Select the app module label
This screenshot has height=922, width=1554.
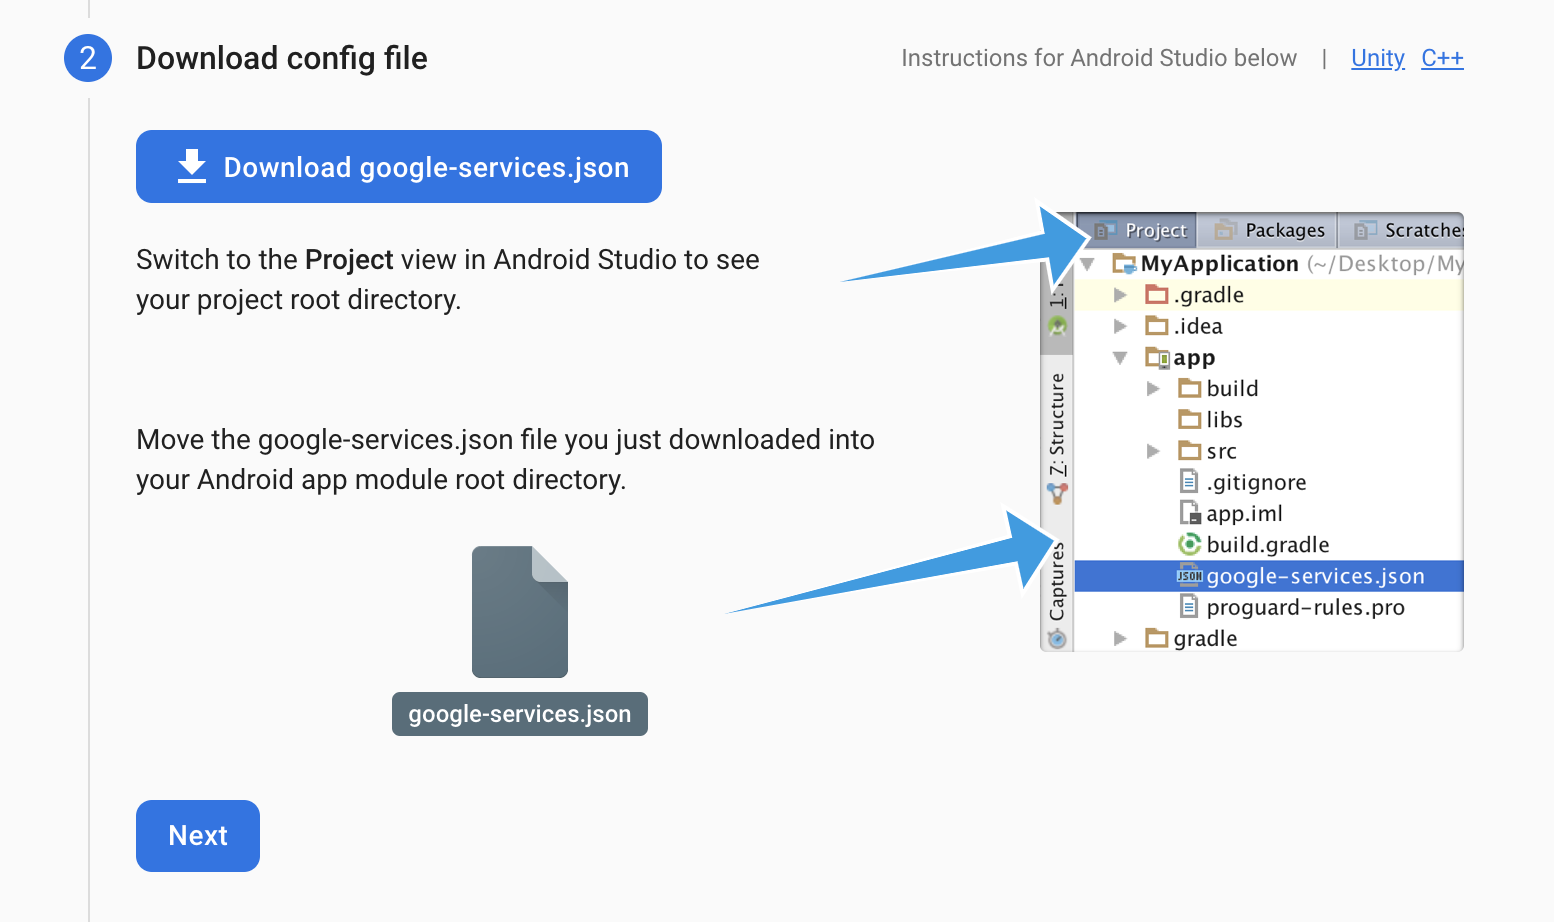tap(1194, 358)
